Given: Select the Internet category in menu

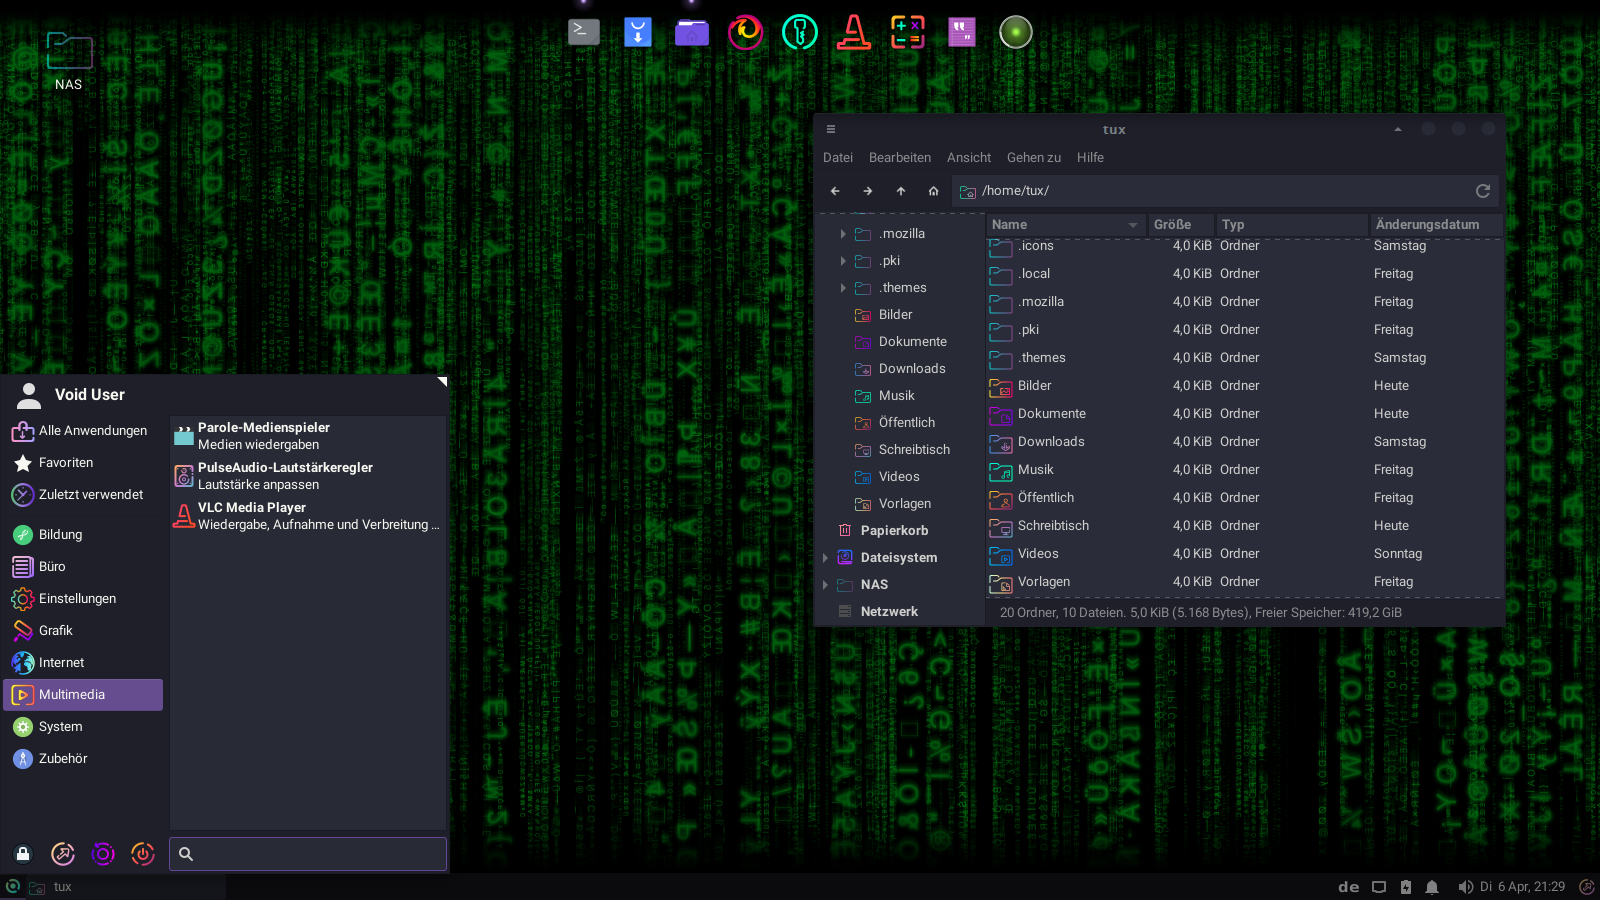Looking at the screenshot, I should tap(83, 663).
